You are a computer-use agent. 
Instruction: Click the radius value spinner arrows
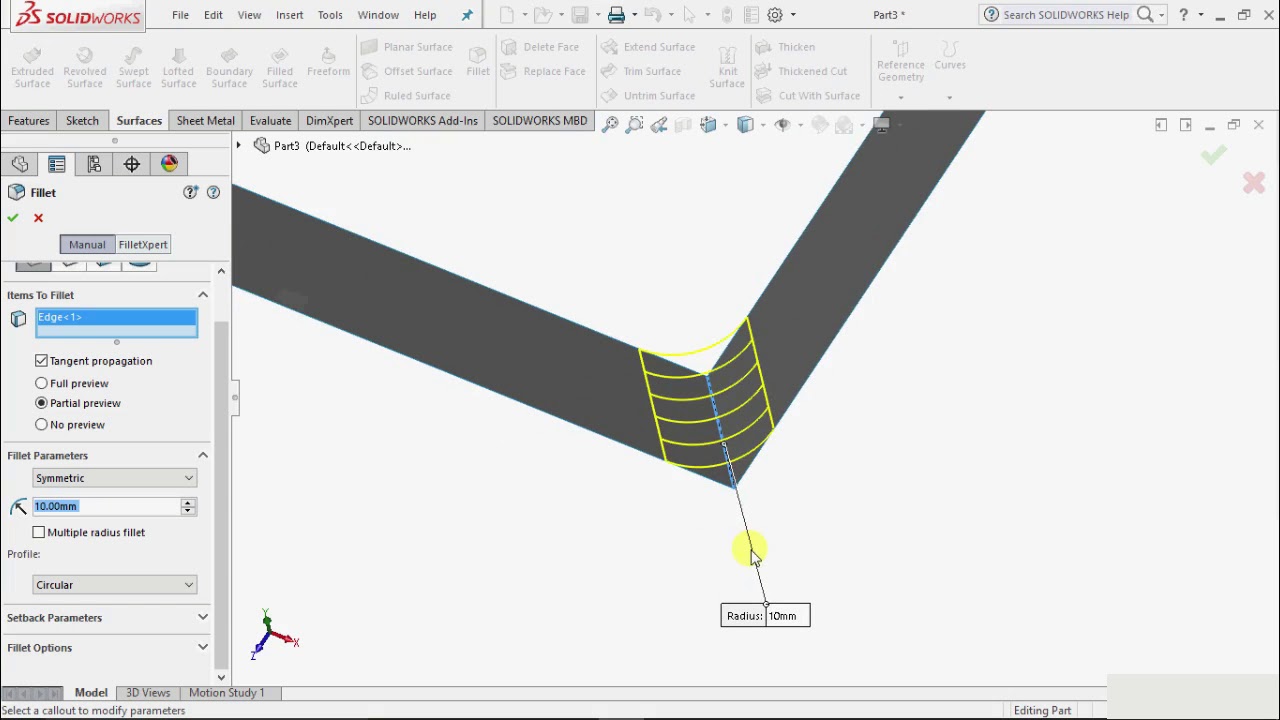point(187,506)
